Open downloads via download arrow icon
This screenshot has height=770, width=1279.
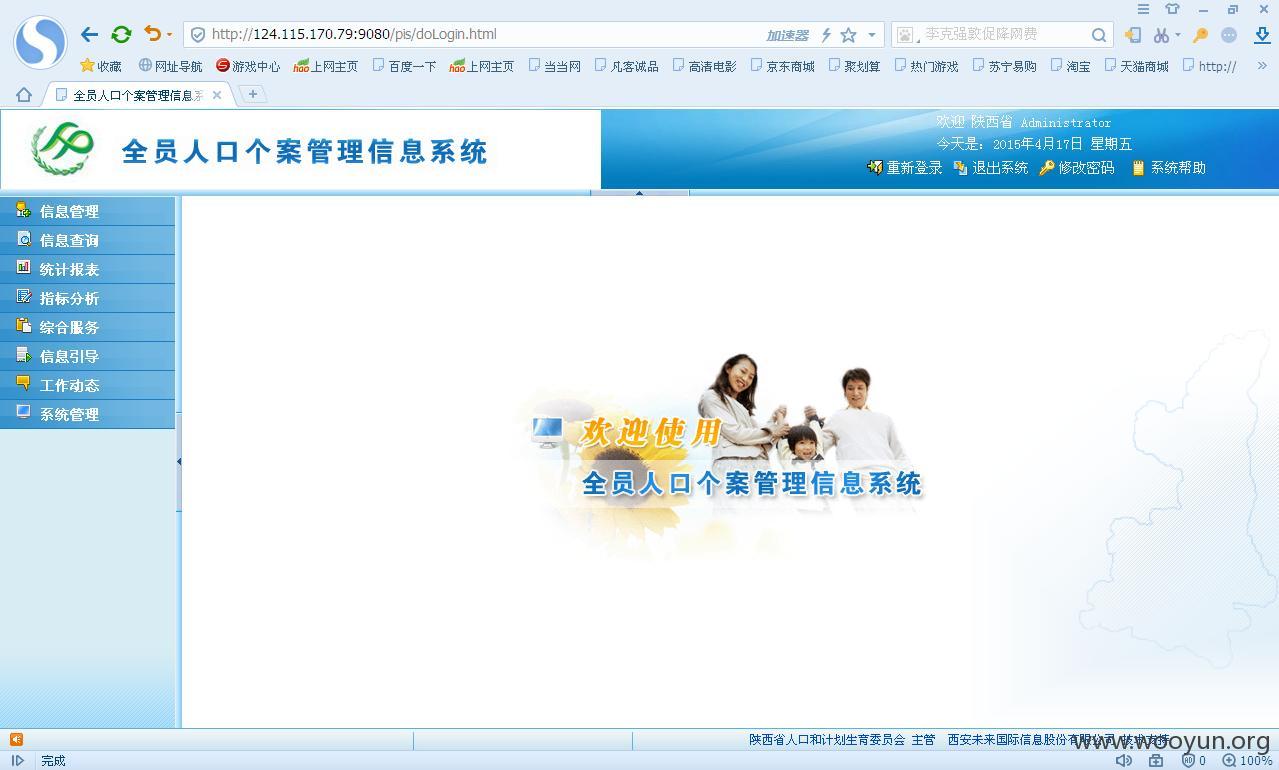(x=1262, y=35)
